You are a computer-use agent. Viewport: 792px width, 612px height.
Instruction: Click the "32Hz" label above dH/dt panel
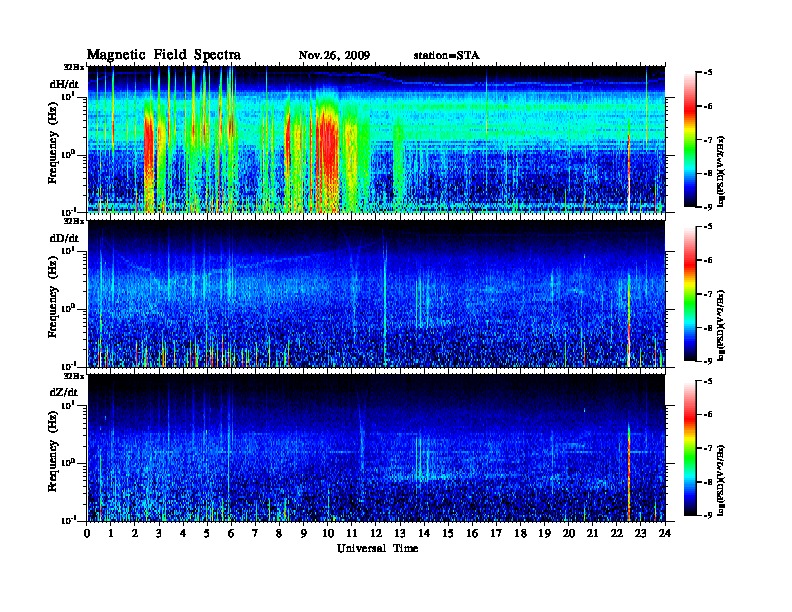[73, 67]
